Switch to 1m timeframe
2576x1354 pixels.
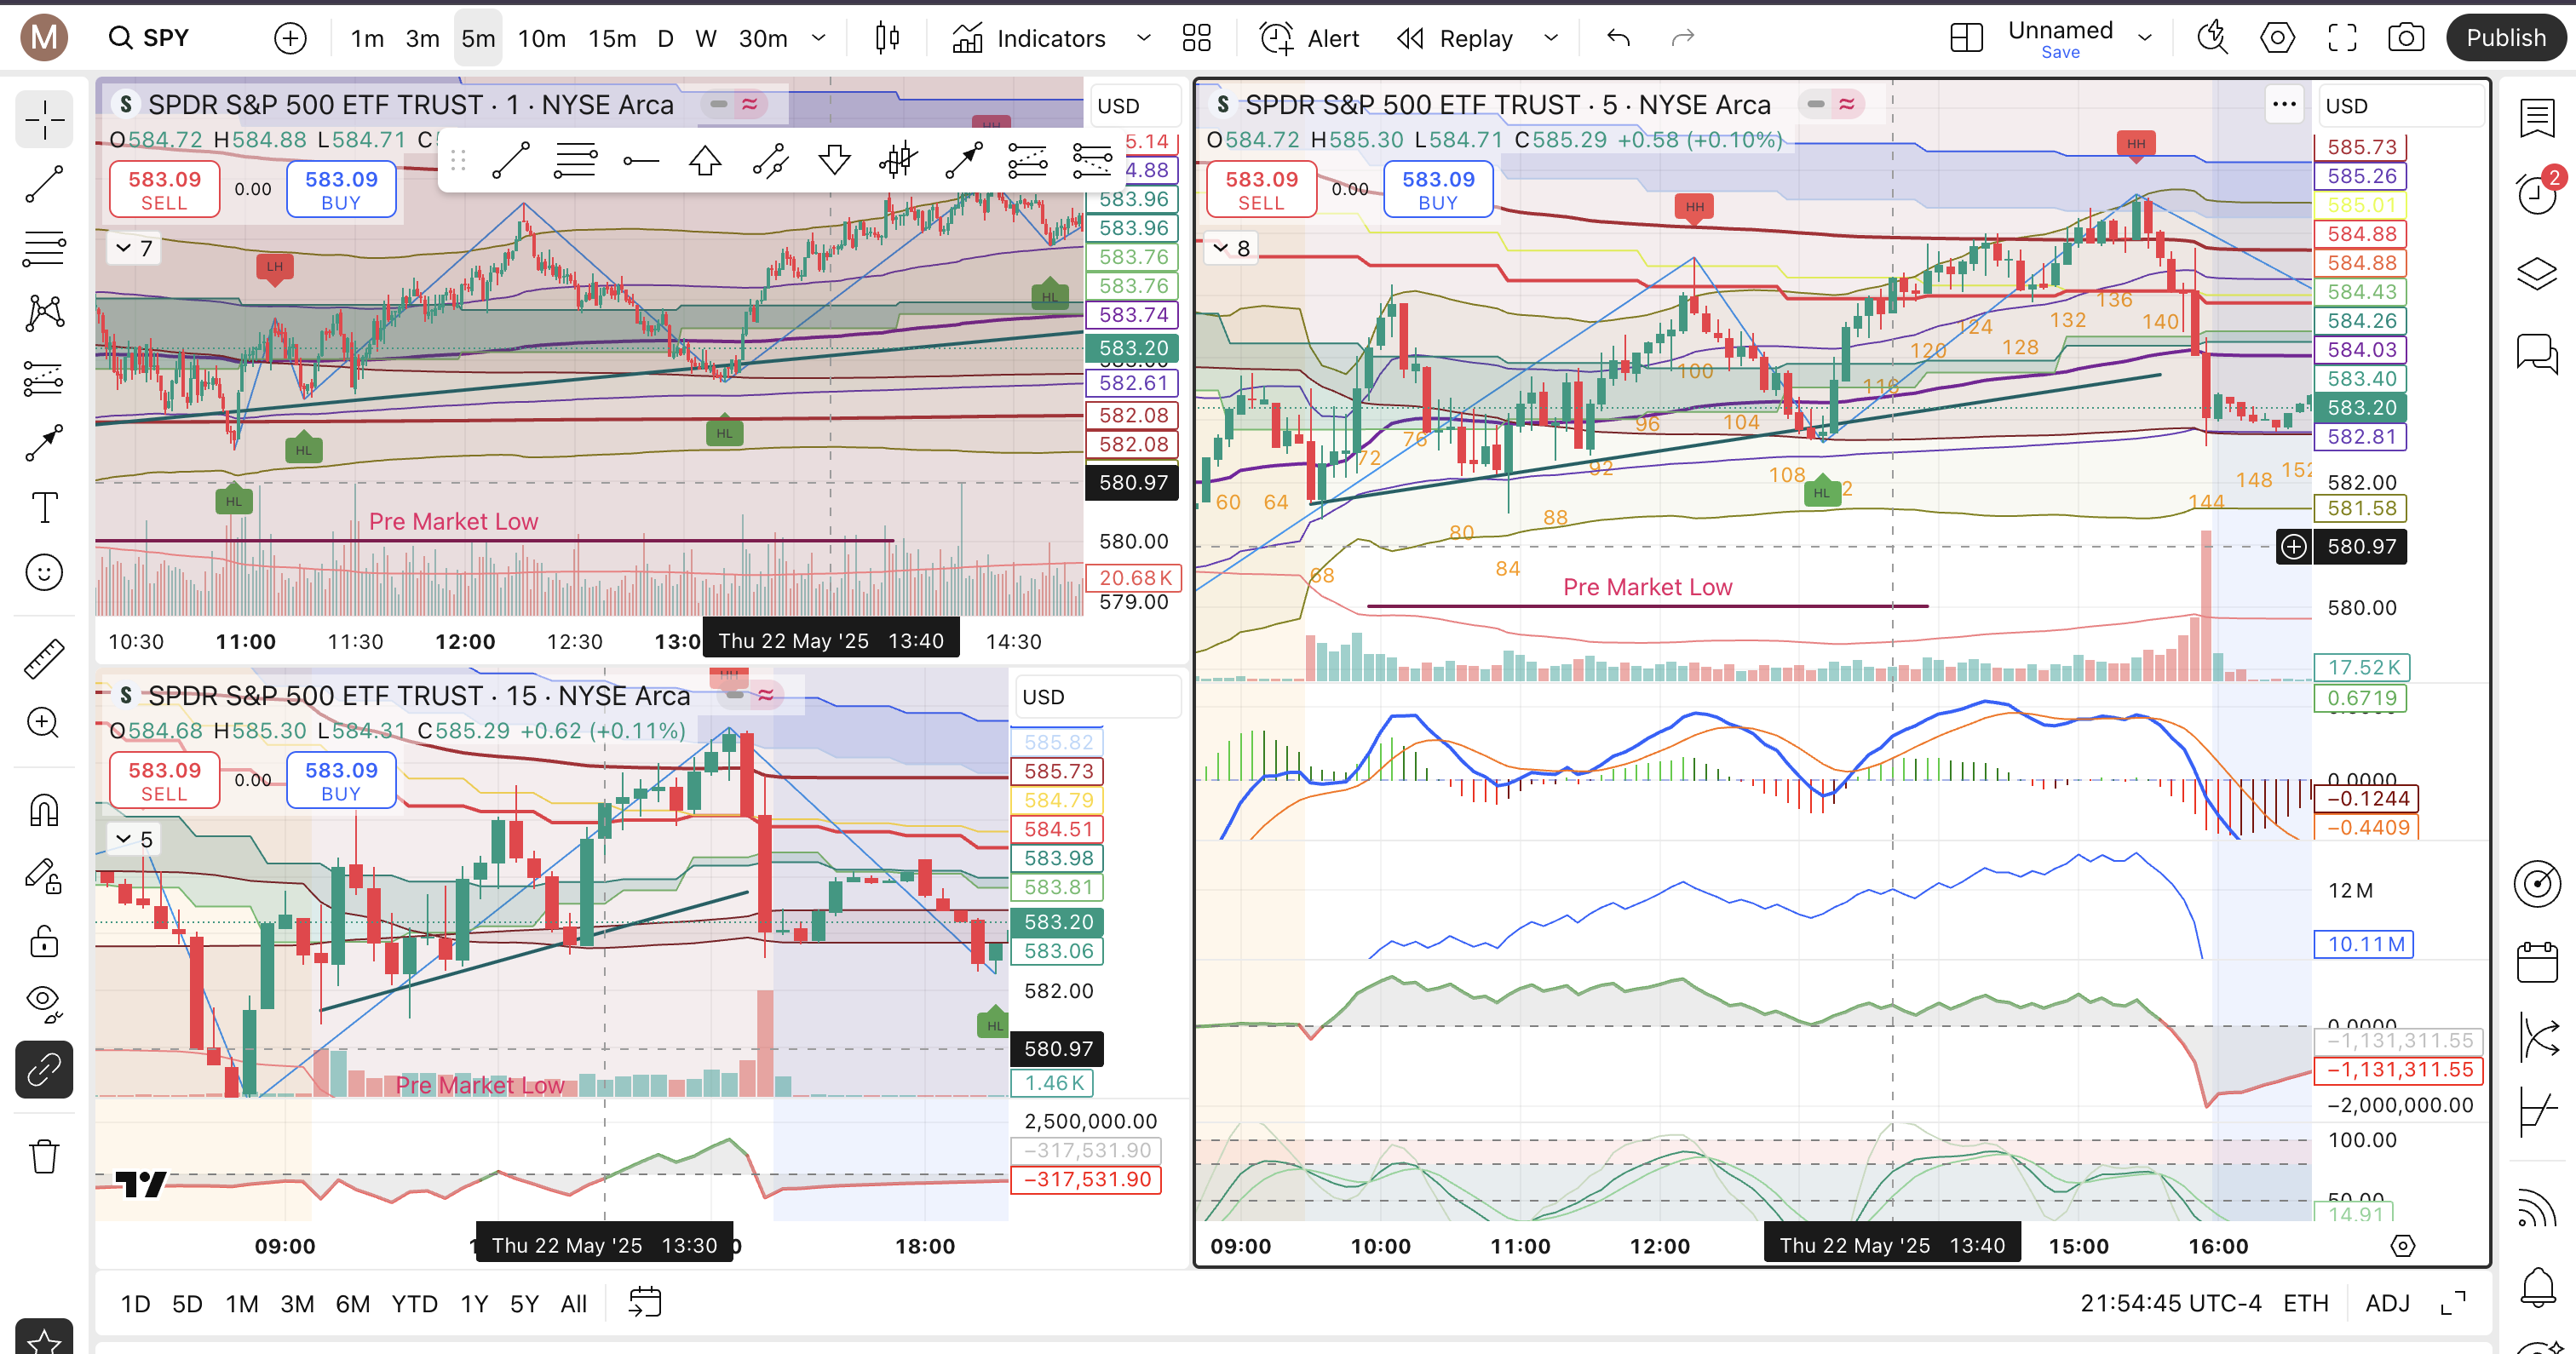tap(367, 38)
